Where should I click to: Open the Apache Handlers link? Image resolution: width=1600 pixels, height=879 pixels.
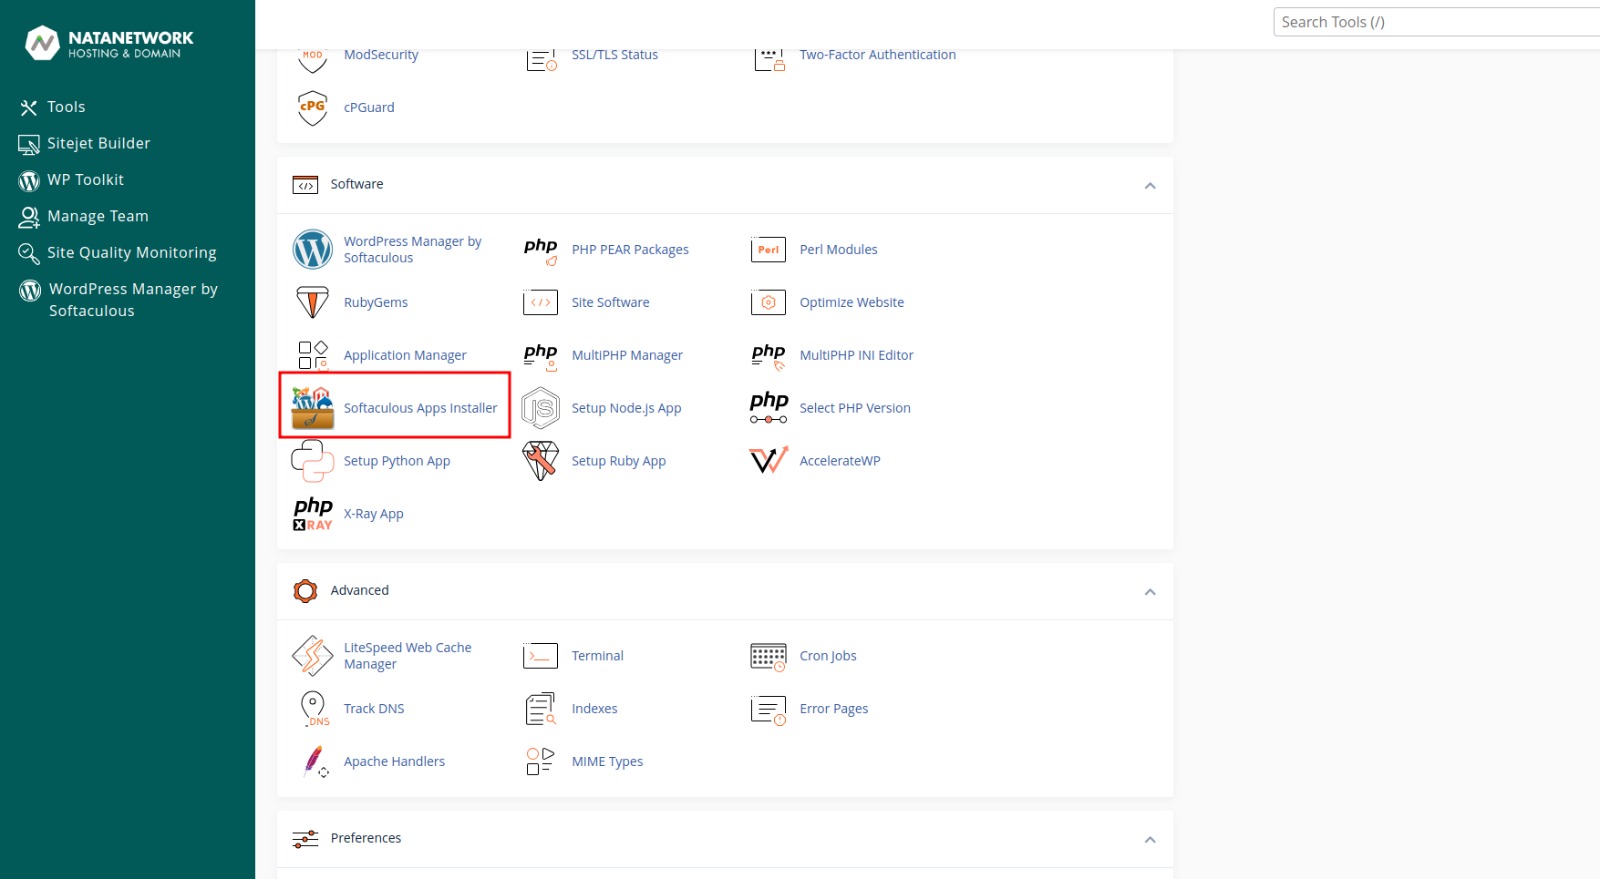(394, 762)
